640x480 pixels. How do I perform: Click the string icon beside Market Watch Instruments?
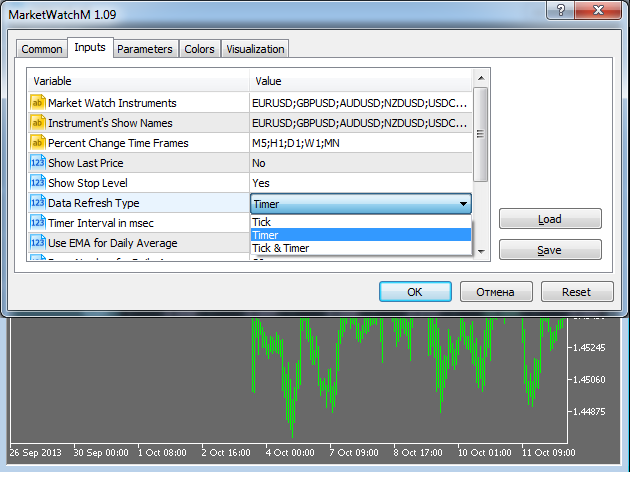tap(38, 103)
